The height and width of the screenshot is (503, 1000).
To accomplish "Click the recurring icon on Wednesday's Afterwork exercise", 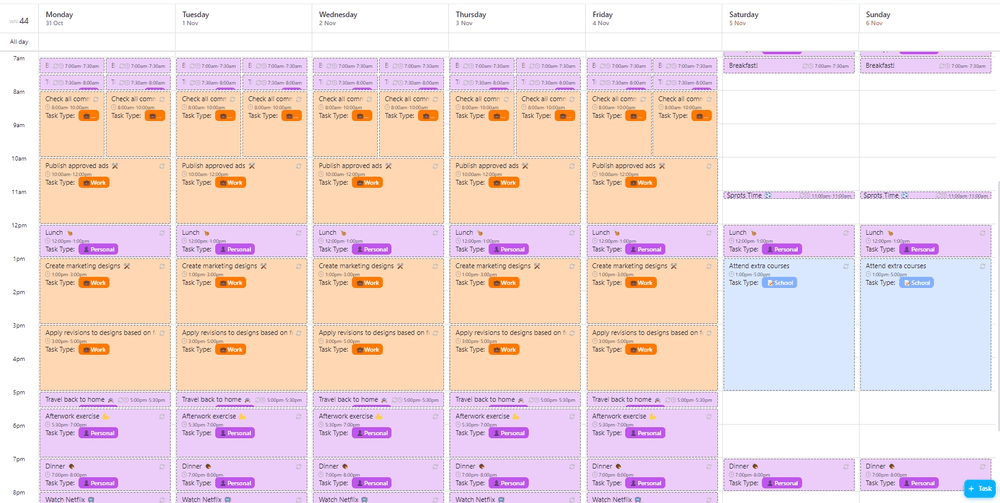I will coord(436,416).
